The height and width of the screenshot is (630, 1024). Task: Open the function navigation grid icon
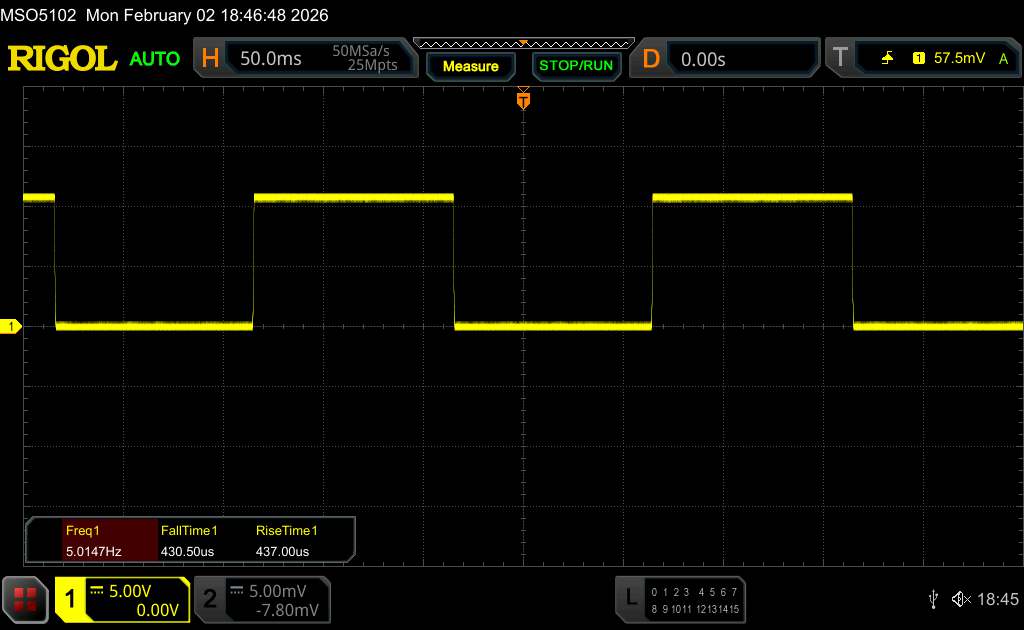click(26, 598)
